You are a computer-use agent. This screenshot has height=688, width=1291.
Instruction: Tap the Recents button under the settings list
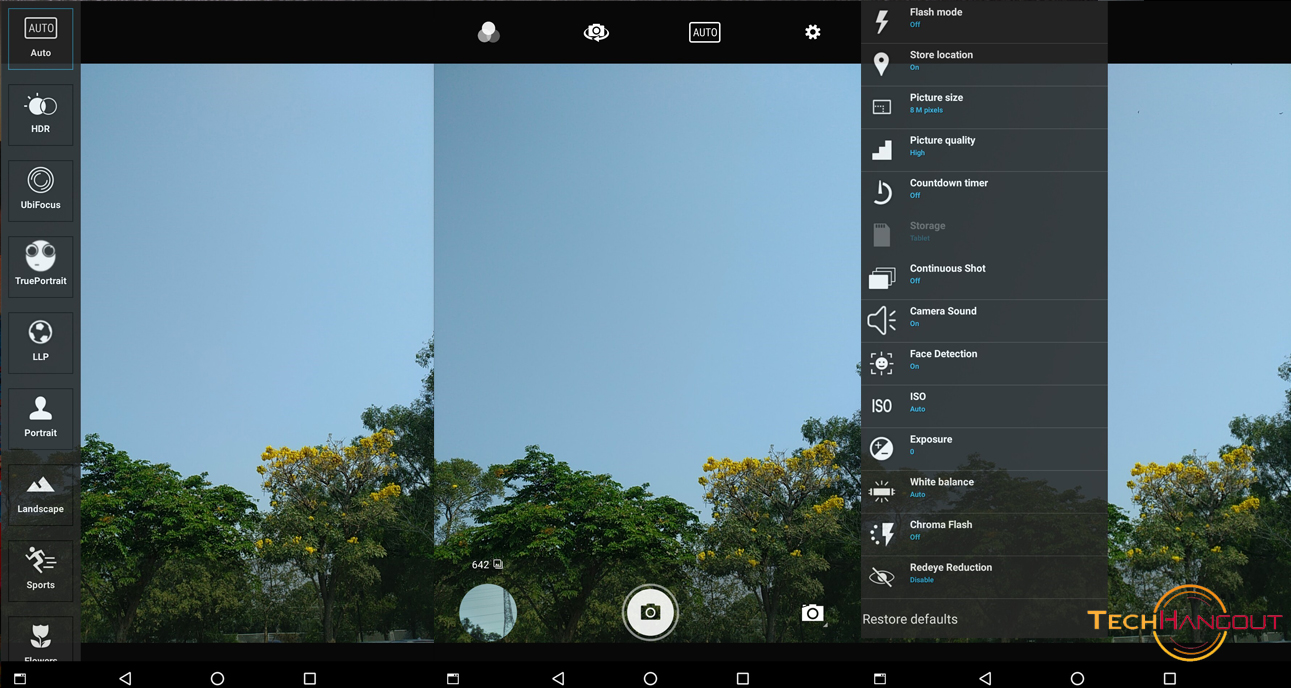coord(1169,678)
